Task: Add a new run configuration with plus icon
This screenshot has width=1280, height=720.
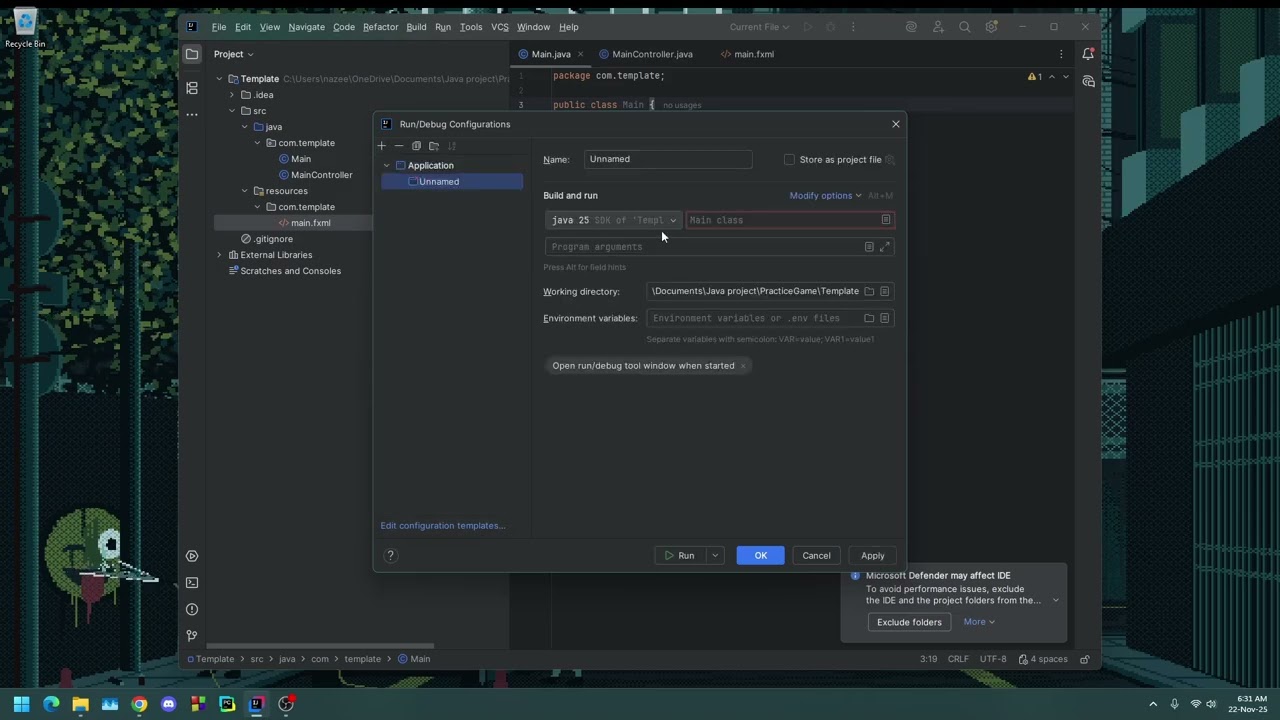Action: [381, 146]
